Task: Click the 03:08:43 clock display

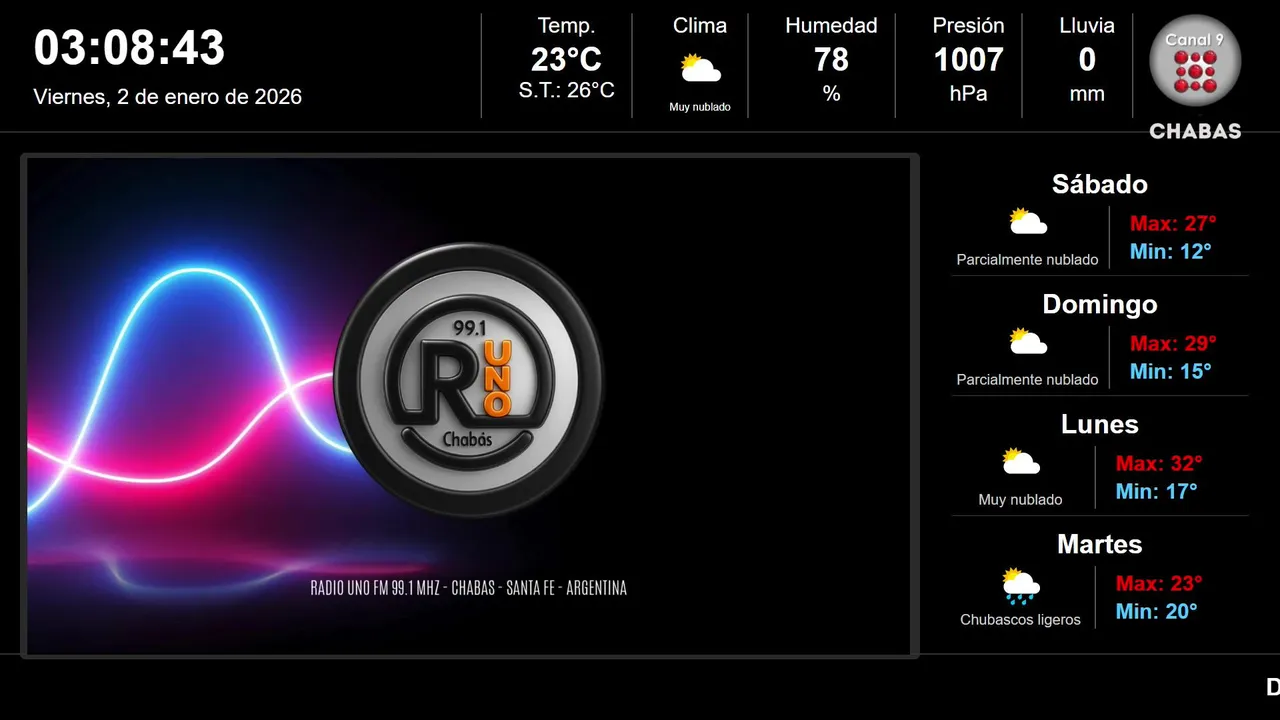Action: coord(130,48)
